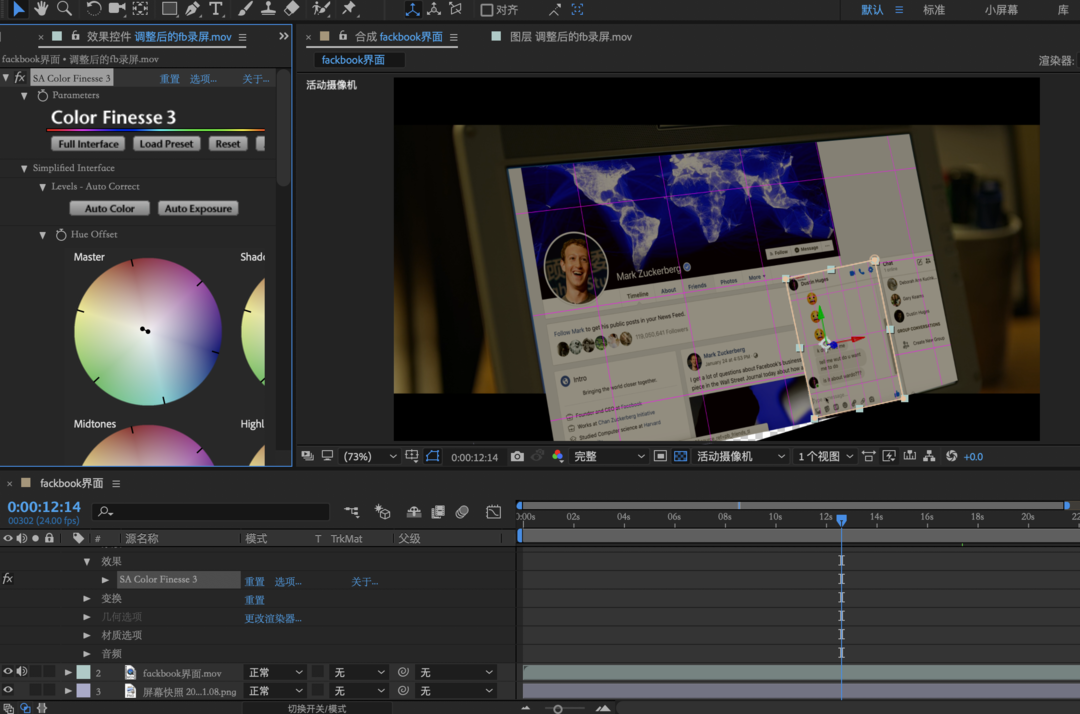Screen dimensions: 1080x714
Task: Click the Master hue offset color wheel
Action: tap(147, 331)
